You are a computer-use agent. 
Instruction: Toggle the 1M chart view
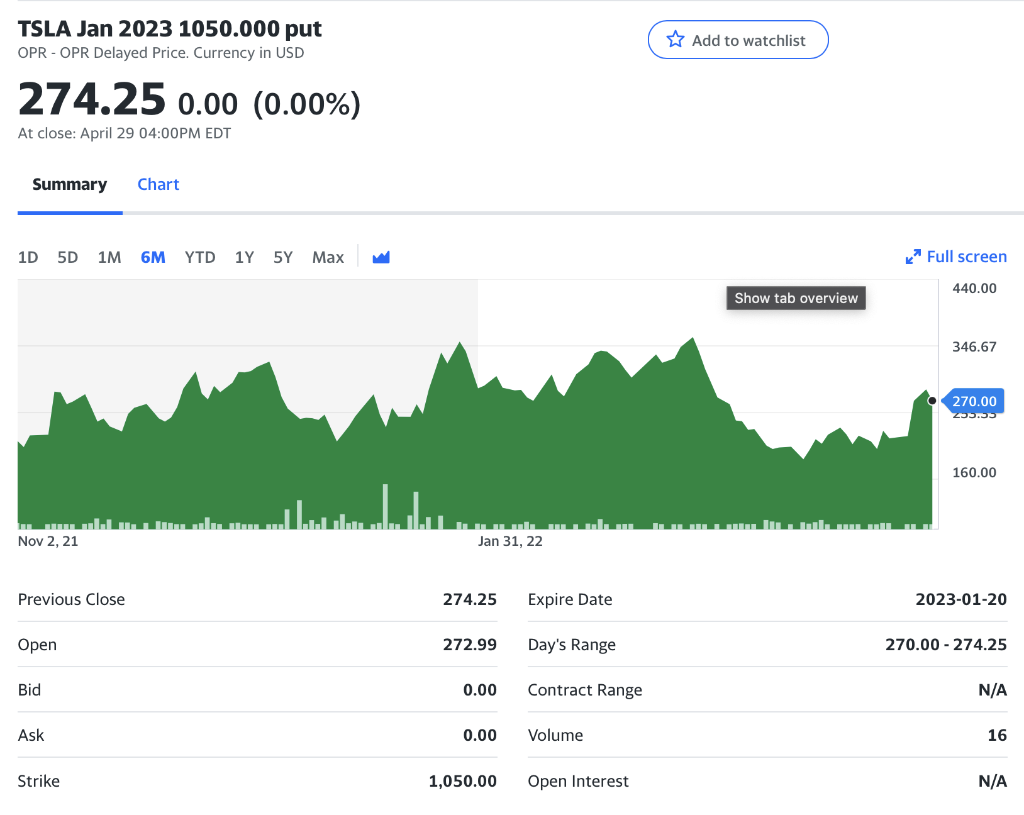(x=109, y=257)
